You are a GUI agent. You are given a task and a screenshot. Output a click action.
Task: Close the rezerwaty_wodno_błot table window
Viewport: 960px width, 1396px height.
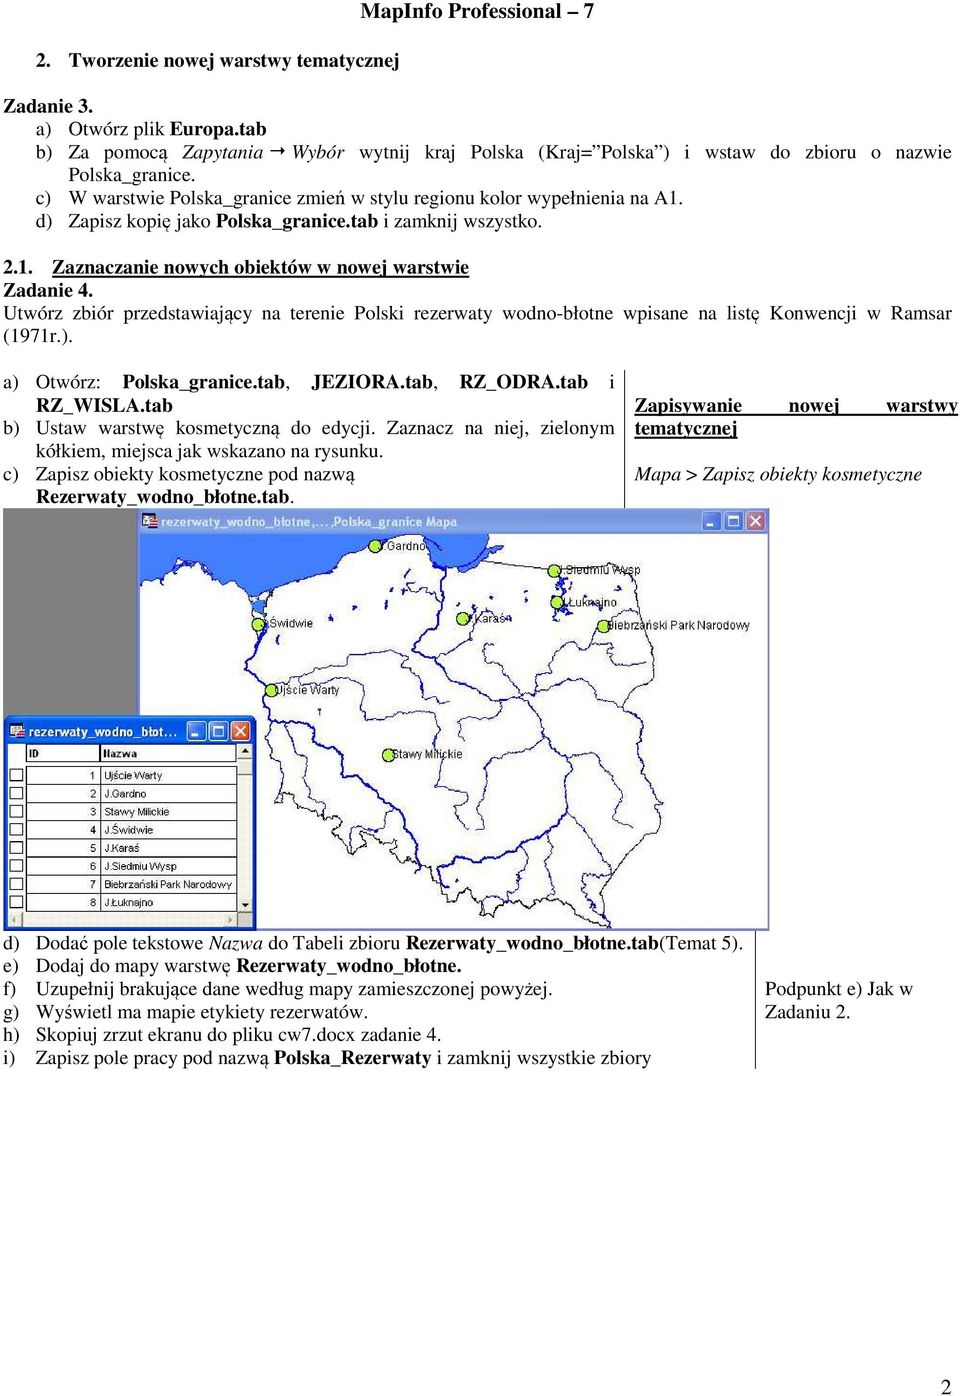241,731
